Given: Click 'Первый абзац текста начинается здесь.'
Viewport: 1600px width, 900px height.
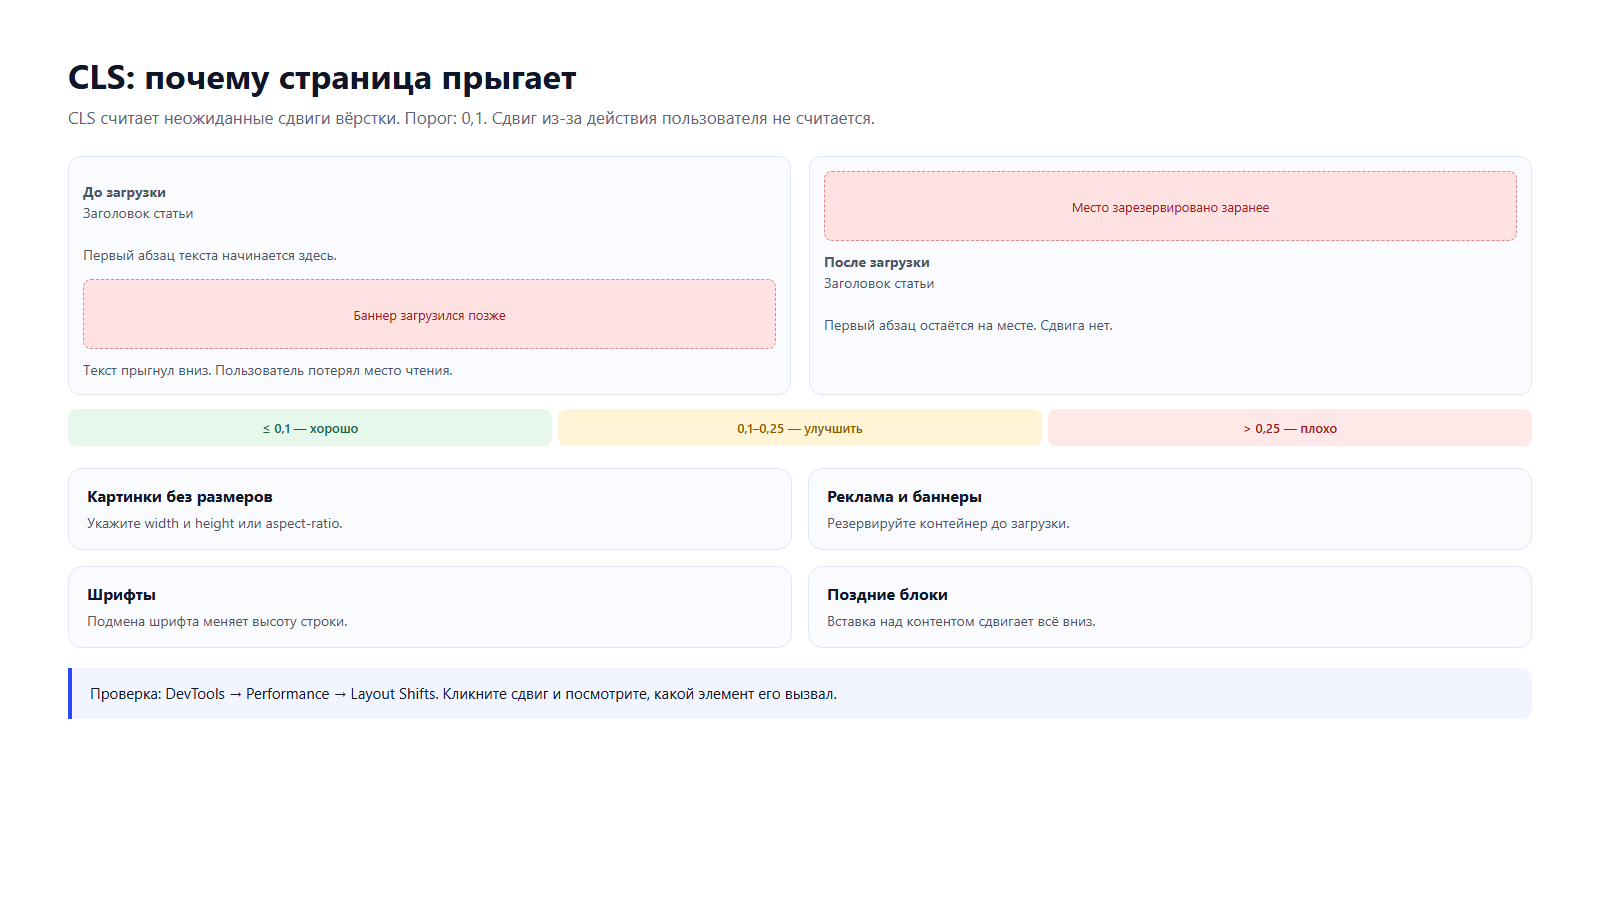Looking at the screenshot, I should (x=210, y=255).
